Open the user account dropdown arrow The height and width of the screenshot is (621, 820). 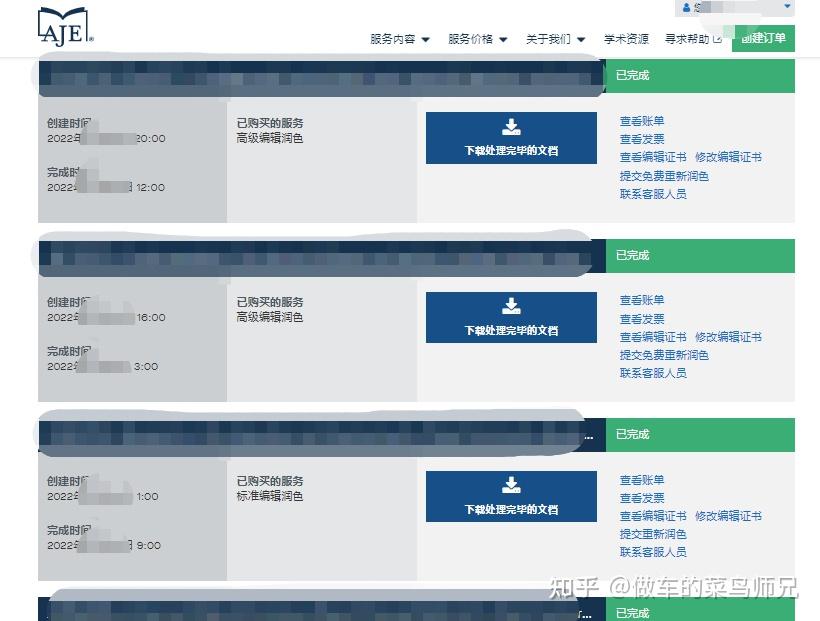(x=787, y=6)
